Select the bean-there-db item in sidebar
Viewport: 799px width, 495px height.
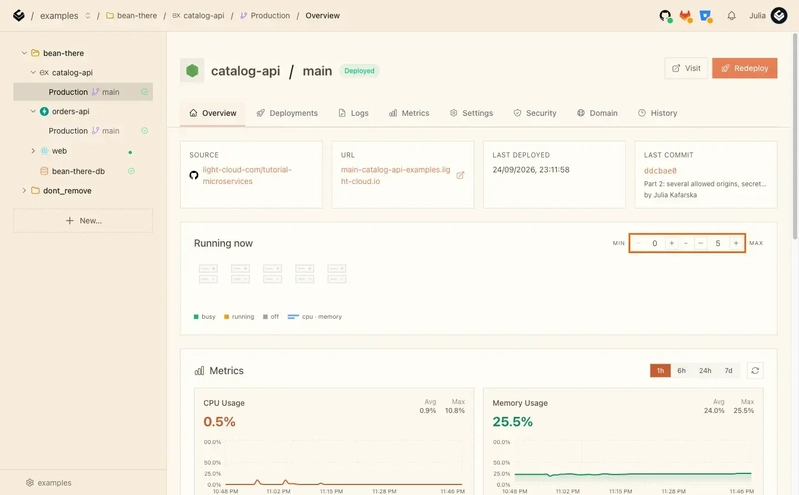pos(78,171)
